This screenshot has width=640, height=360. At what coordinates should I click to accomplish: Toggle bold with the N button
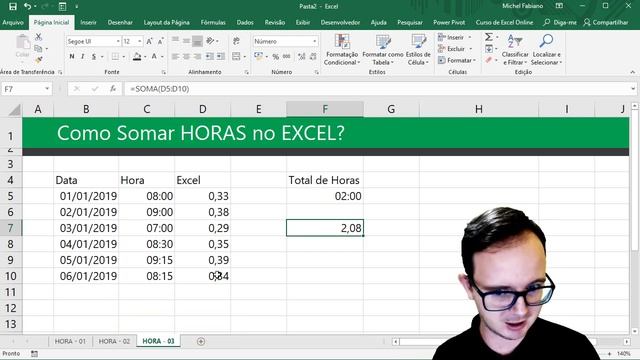72,56
